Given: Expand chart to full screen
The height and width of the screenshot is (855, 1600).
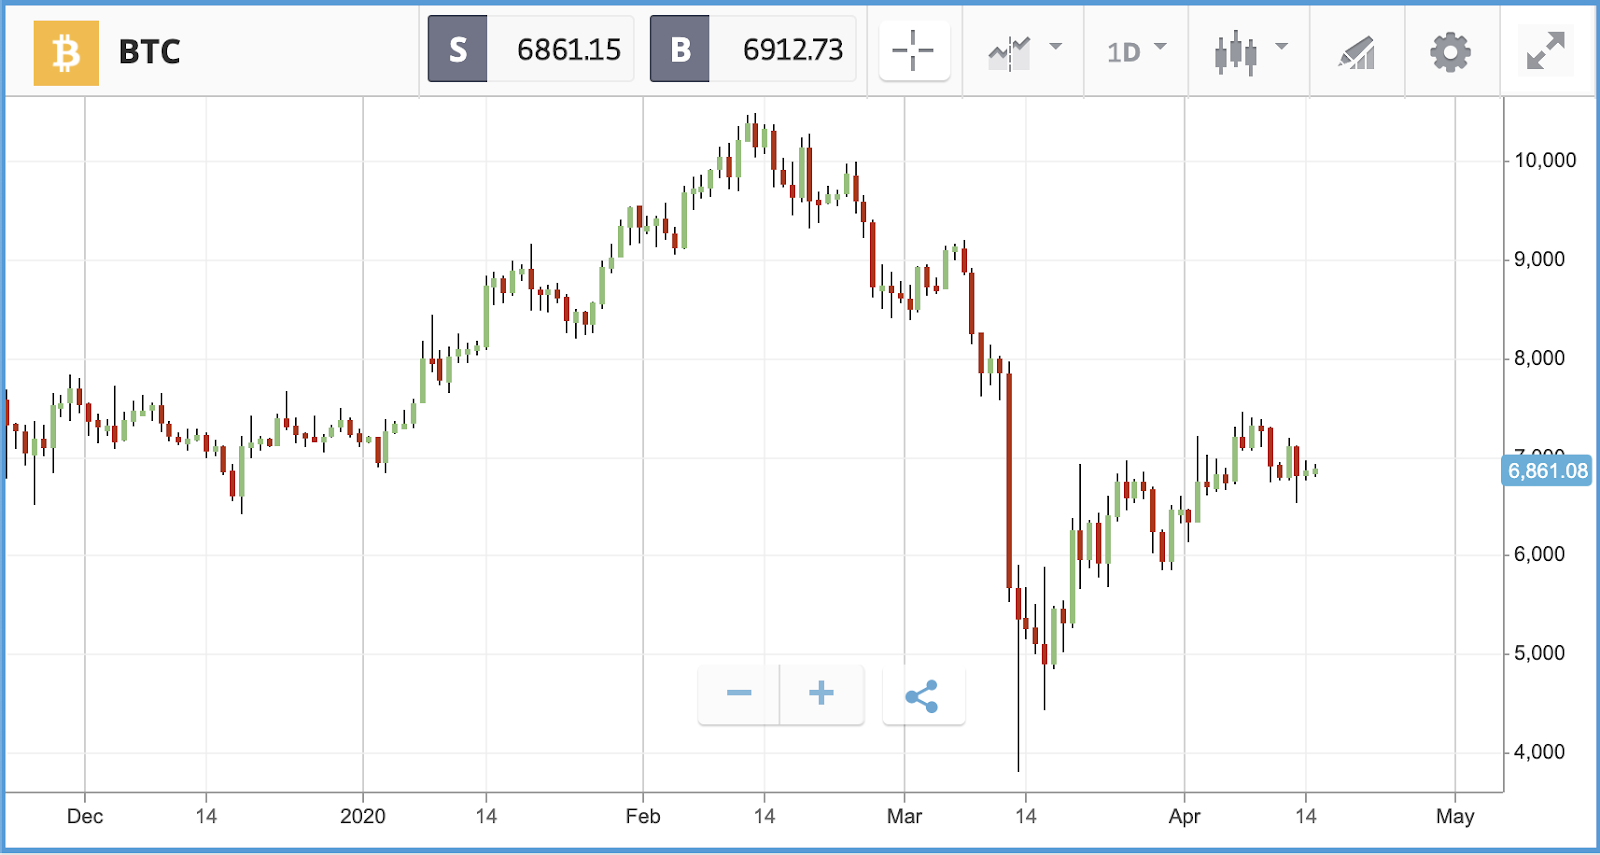Looking at the screenshot, I should (1545, 51).
